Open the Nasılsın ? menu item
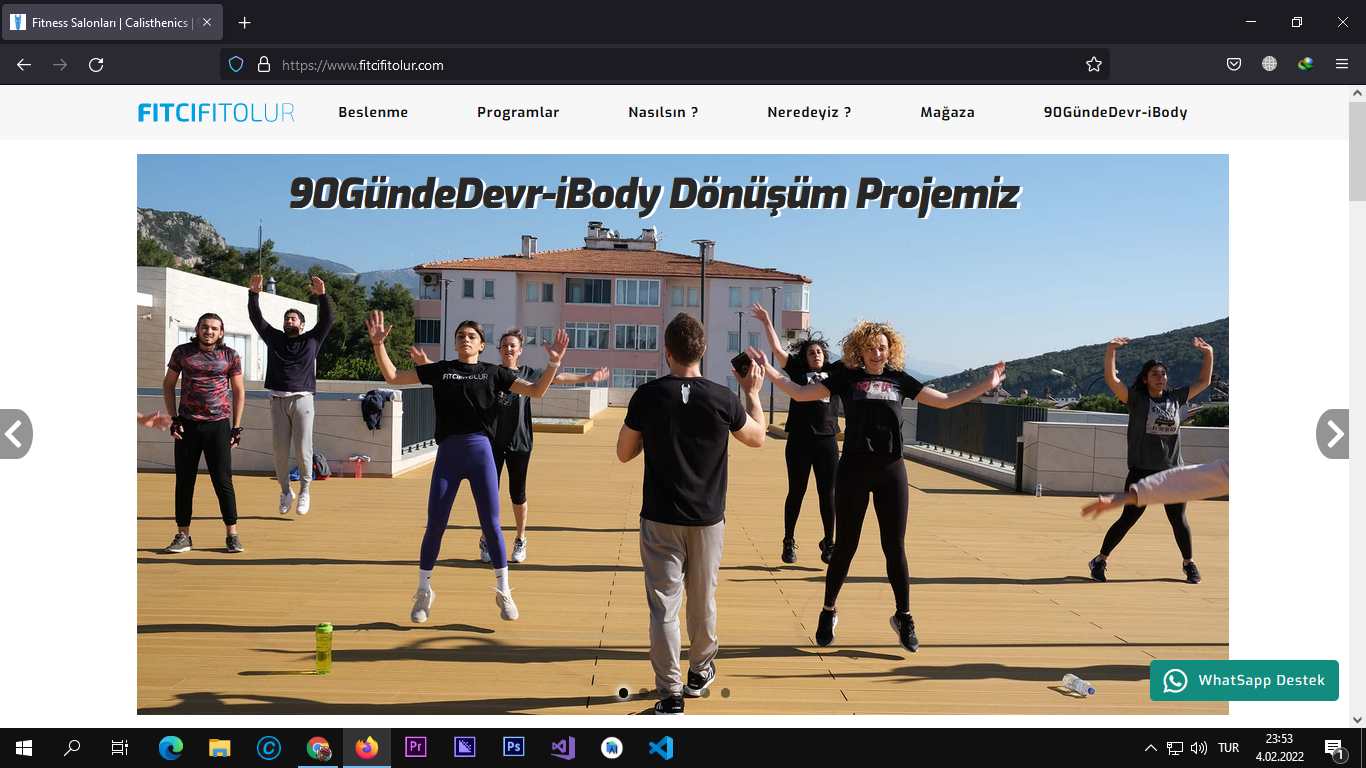1366x768 pixels. tap(663, 112)
